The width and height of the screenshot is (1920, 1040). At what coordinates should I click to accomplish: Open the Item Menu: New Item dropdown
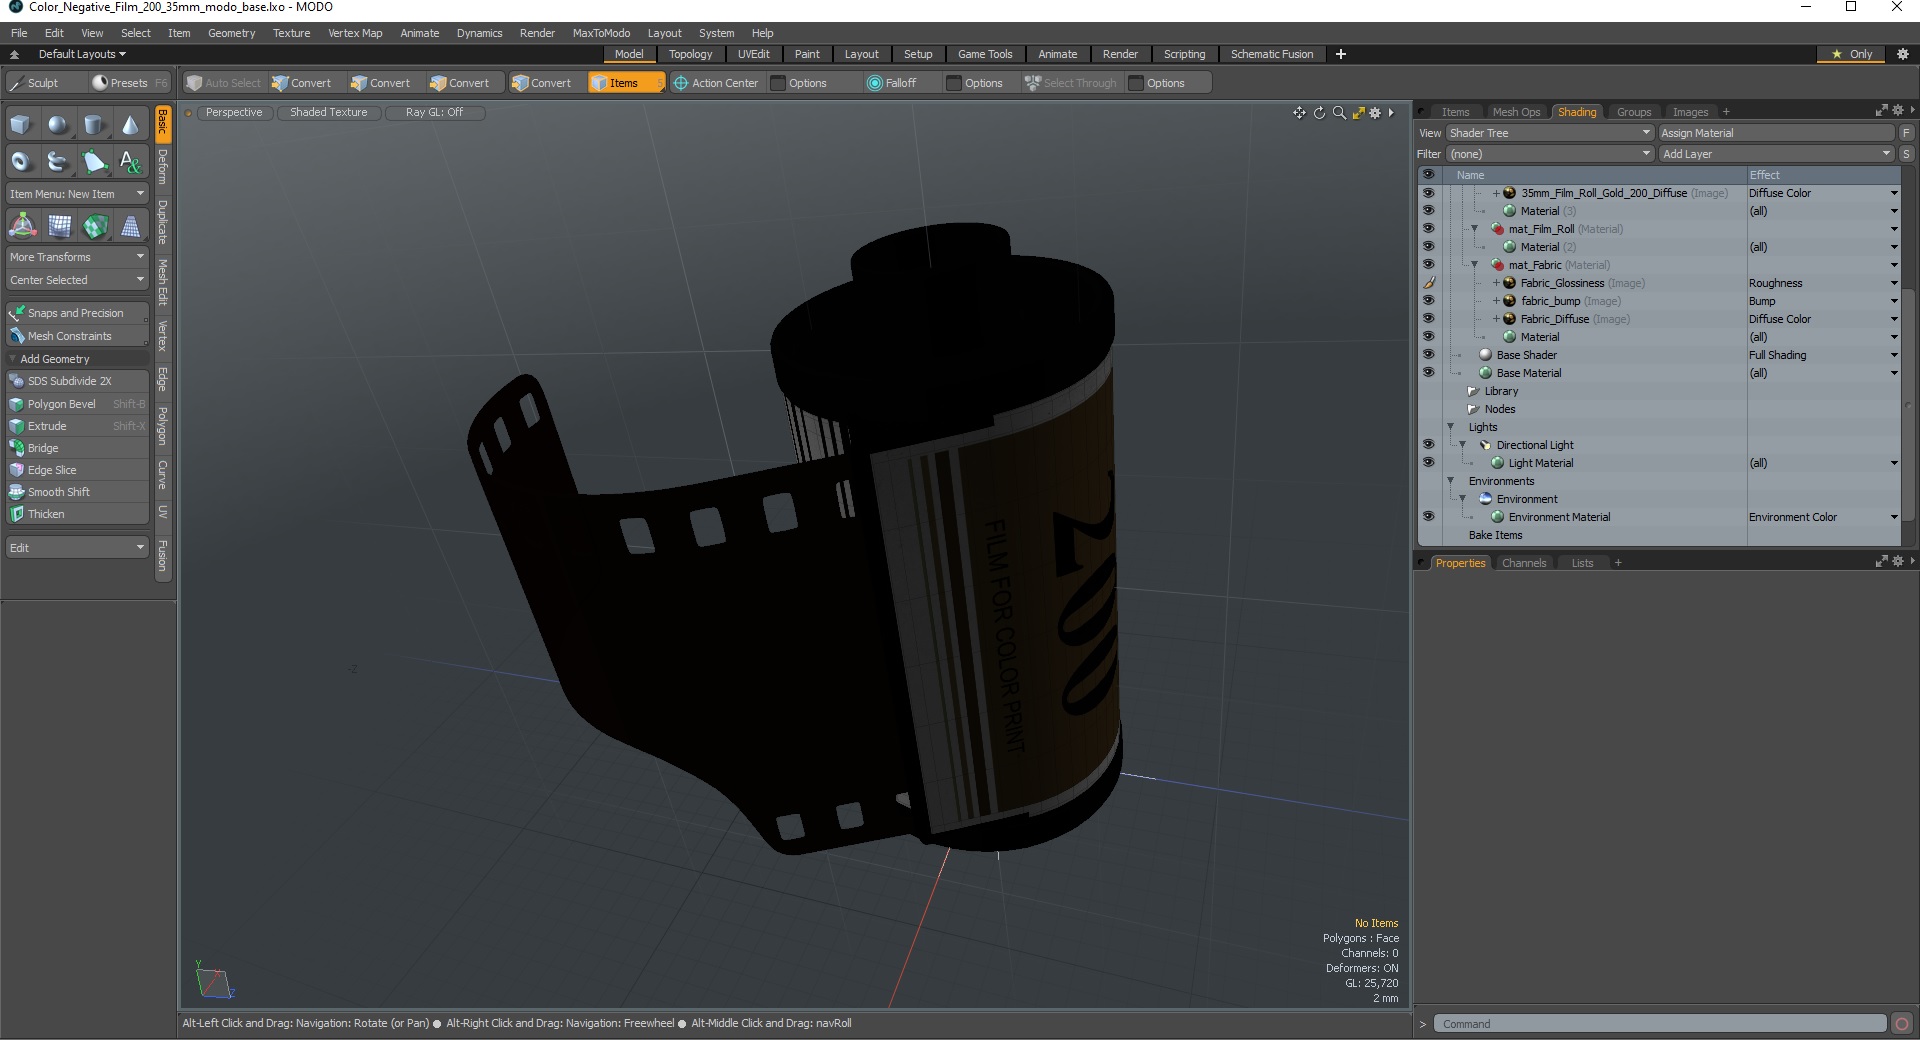click(x=77, y=194)
